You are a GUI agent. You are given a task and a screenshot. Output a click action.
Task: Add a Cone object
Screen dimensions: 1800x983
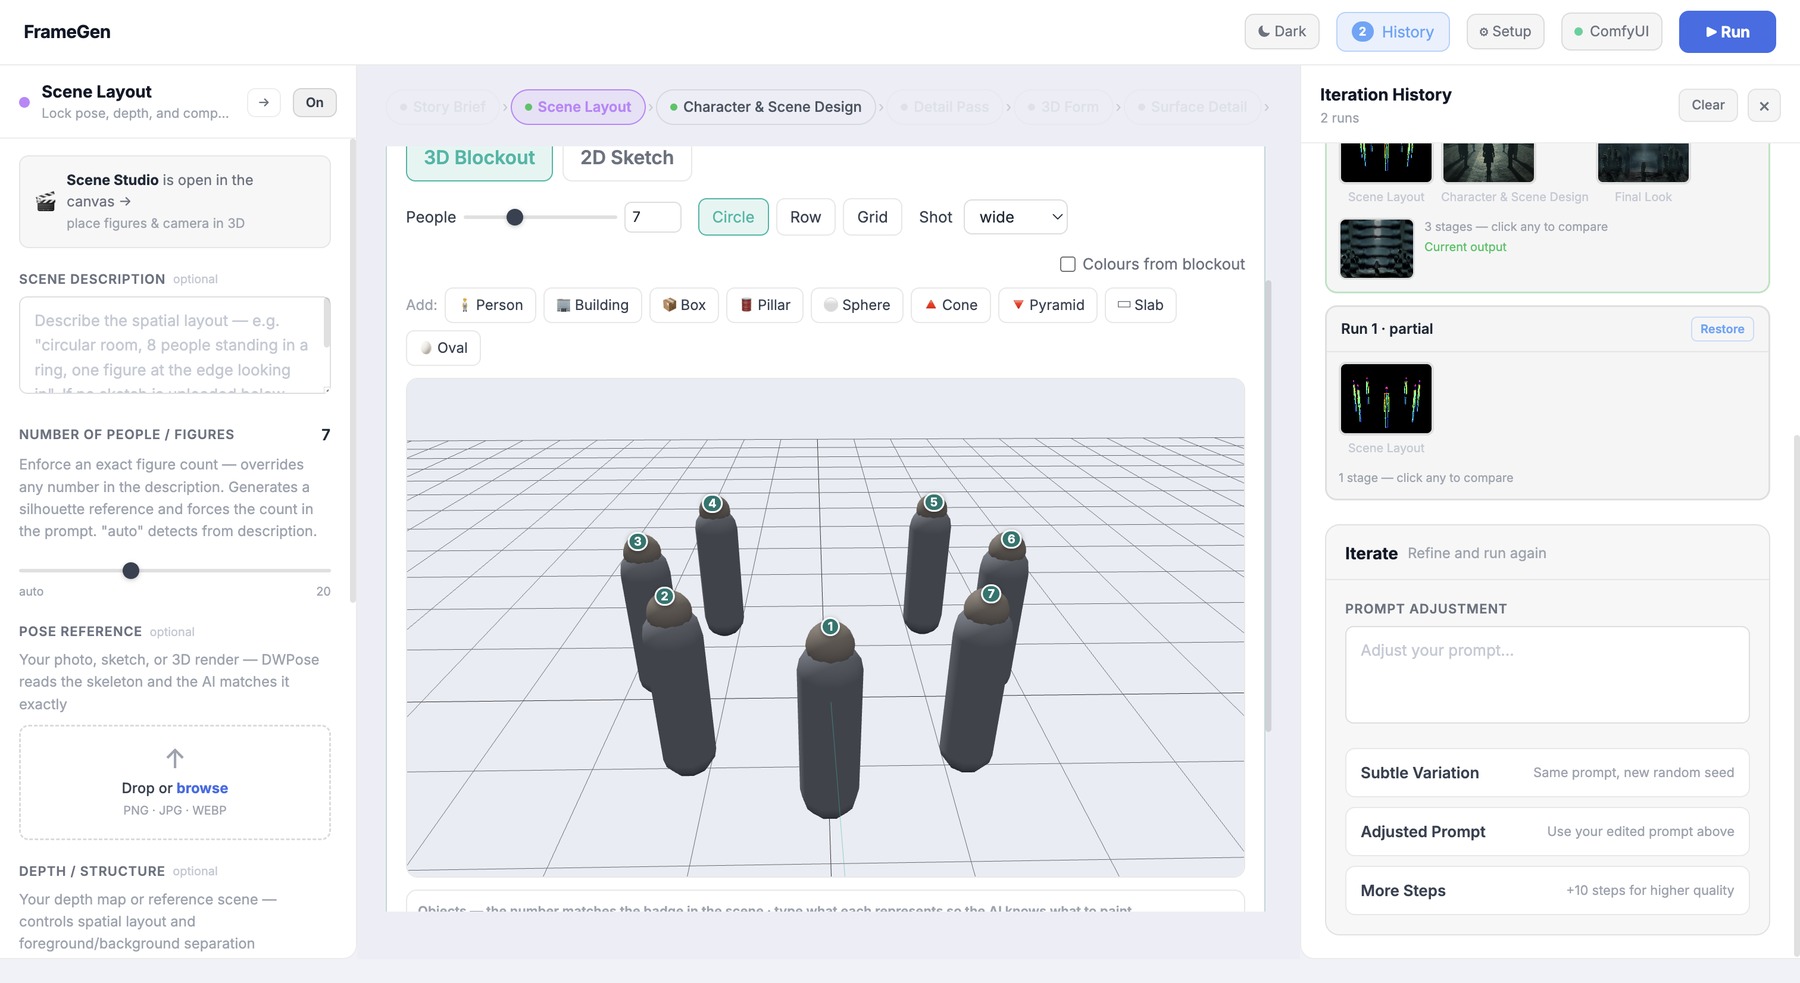pyautogui.click(x=951, y=305)
